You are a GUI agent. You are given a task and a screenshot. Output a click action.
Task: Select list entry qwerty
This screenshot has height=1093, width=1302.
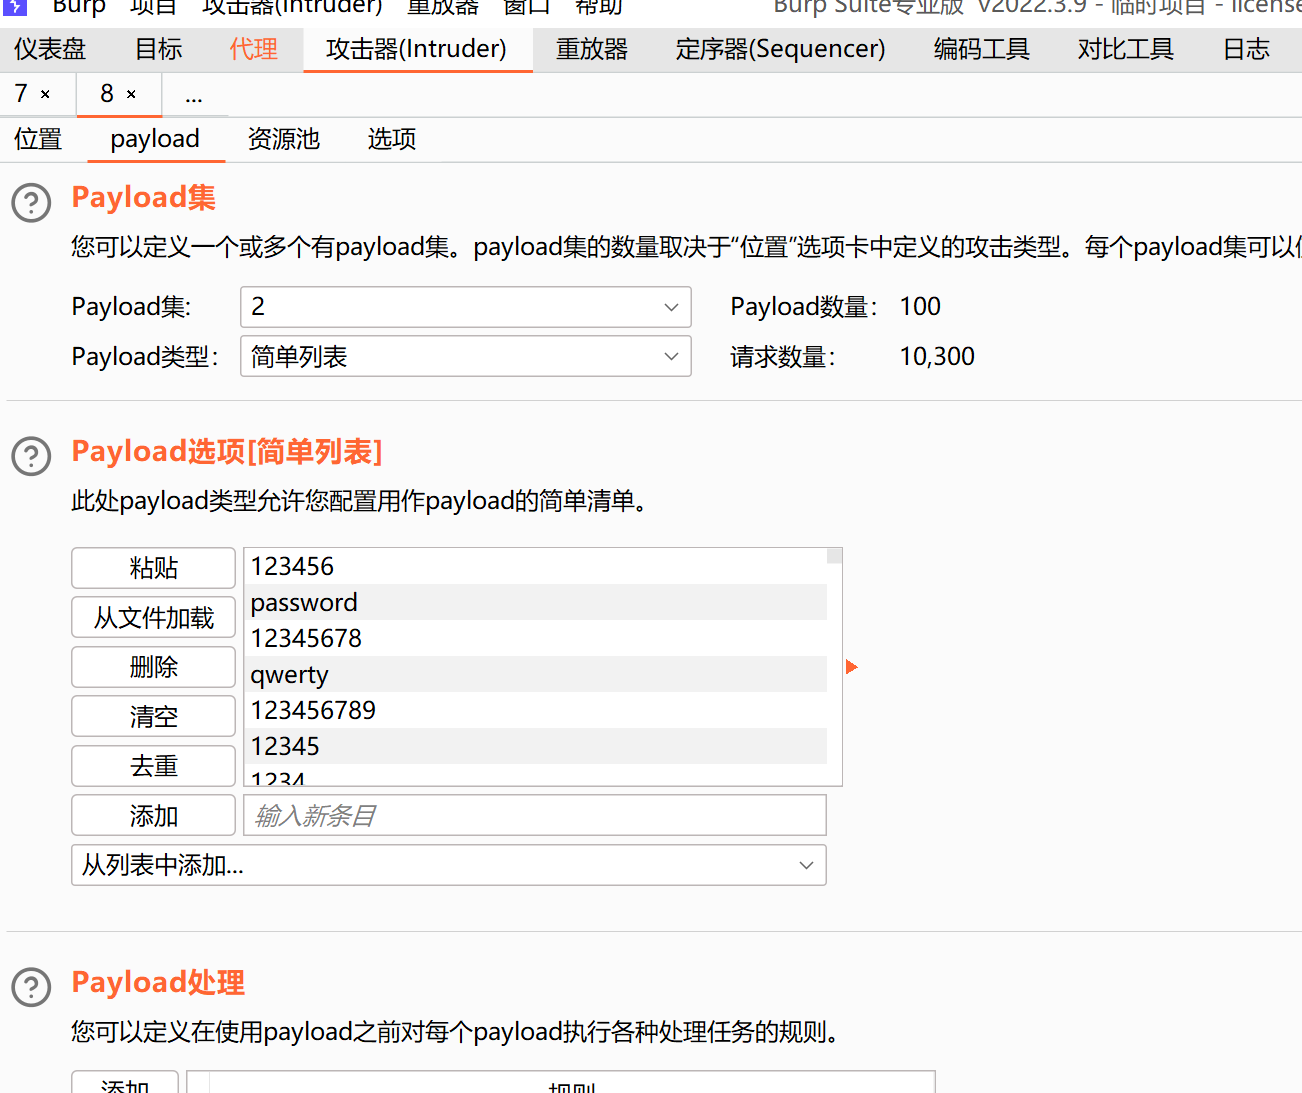point(536,674)
